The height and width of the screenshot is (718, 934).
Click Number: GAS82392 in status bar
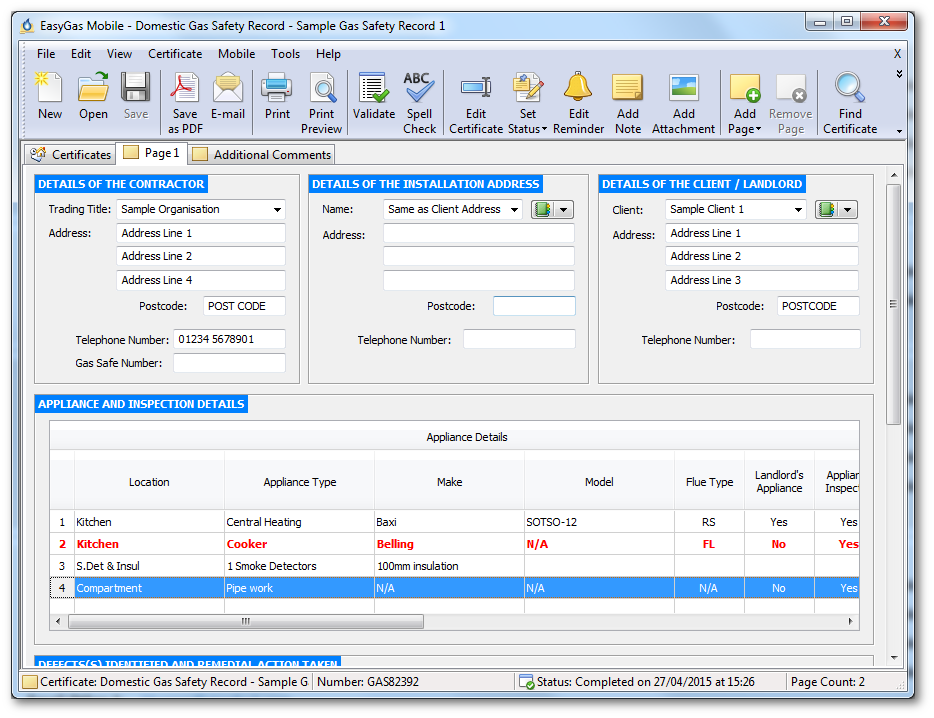368,682
